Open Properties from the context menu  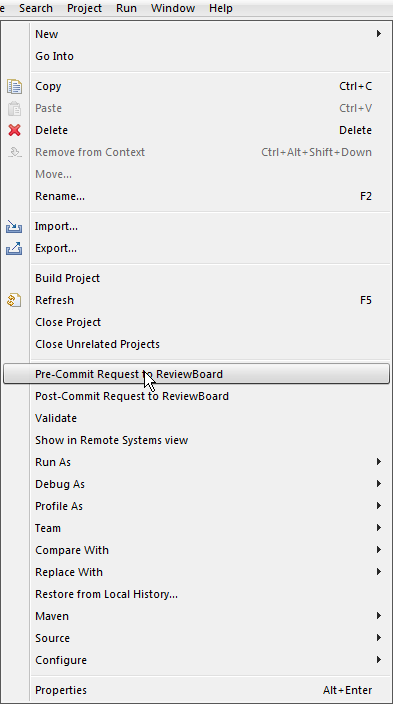[196, 690]
